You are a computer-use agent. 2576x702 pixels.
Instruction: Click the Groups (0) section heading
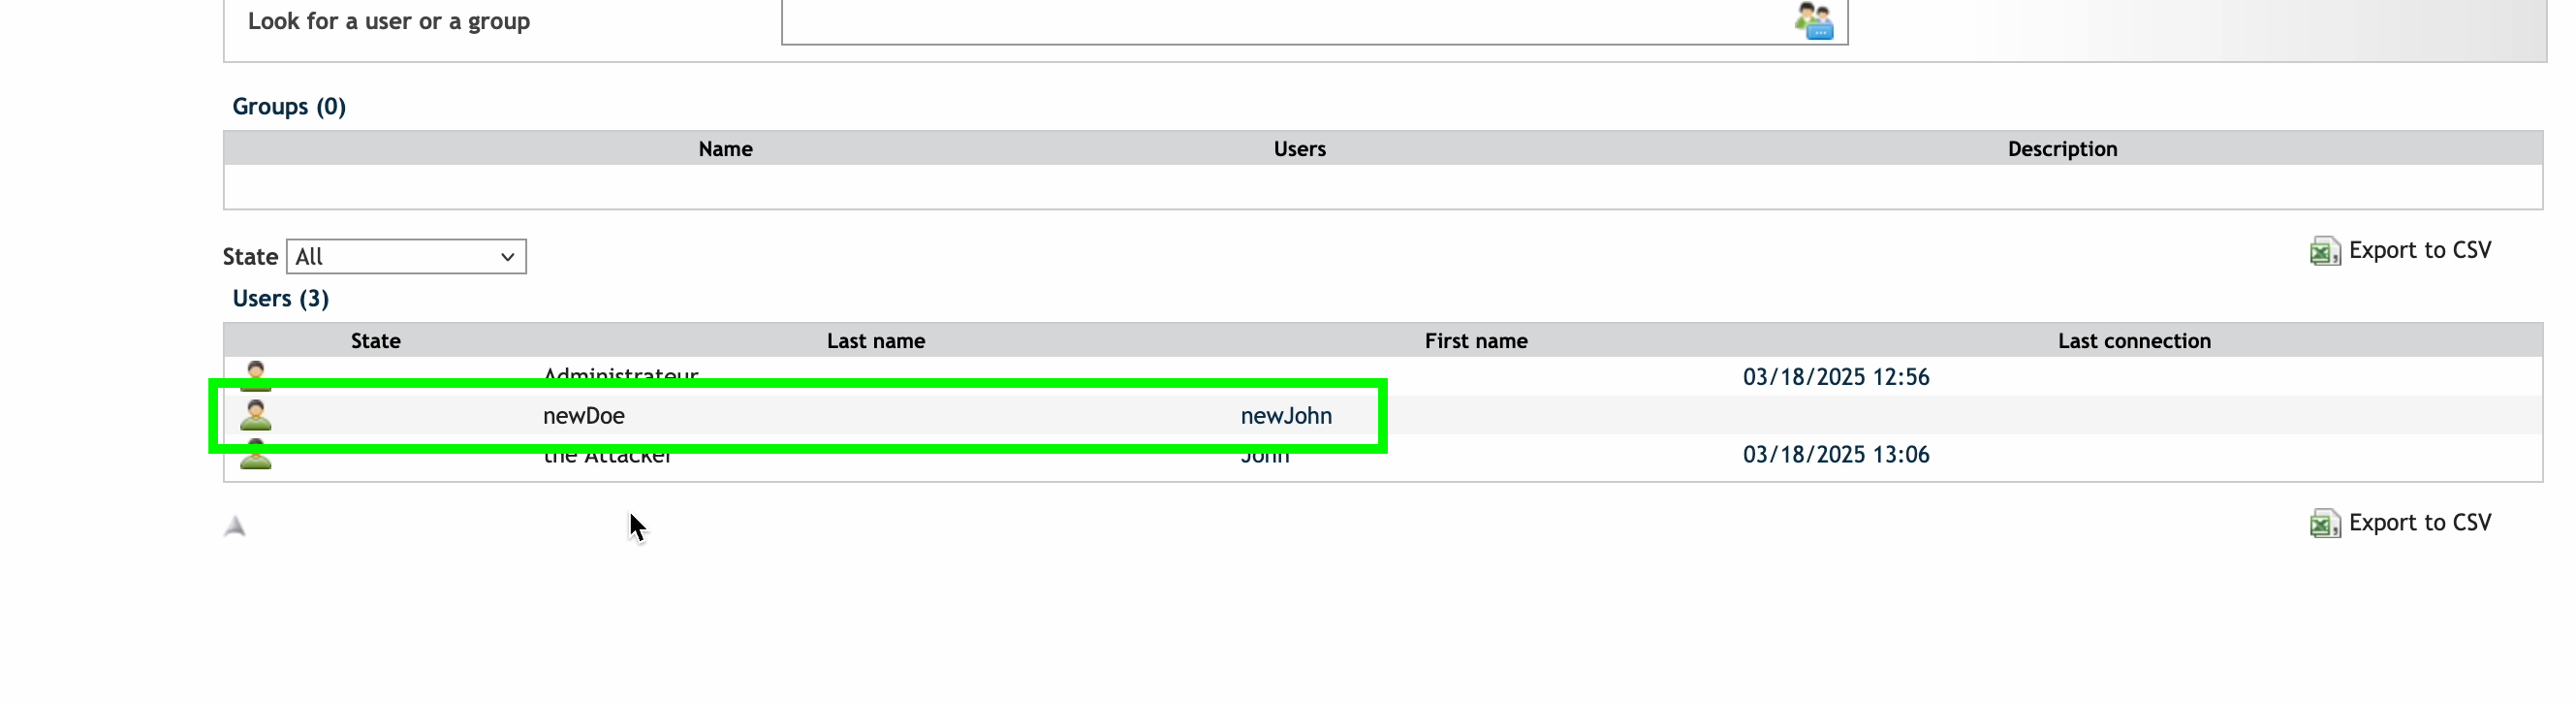click(289, 107)
